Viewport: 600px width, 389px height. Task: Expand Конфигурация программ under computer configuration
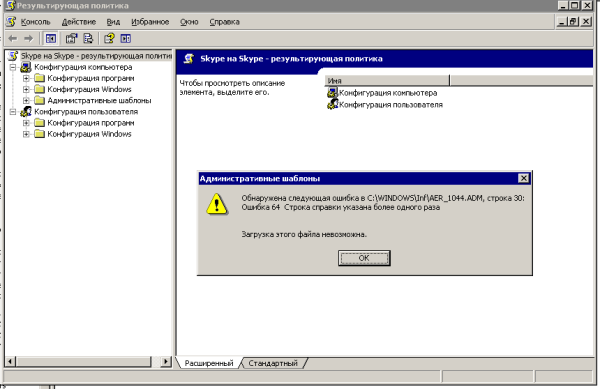pos(26,78)
